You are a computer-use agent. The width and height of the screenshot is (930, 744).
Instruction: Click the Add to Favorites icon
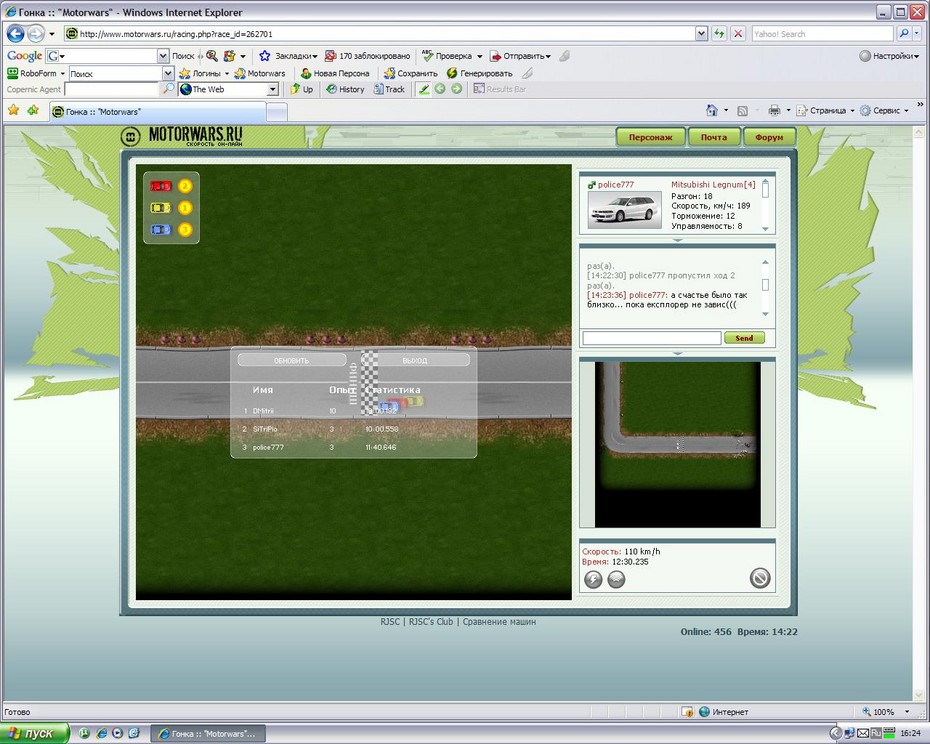pos(33,110)
